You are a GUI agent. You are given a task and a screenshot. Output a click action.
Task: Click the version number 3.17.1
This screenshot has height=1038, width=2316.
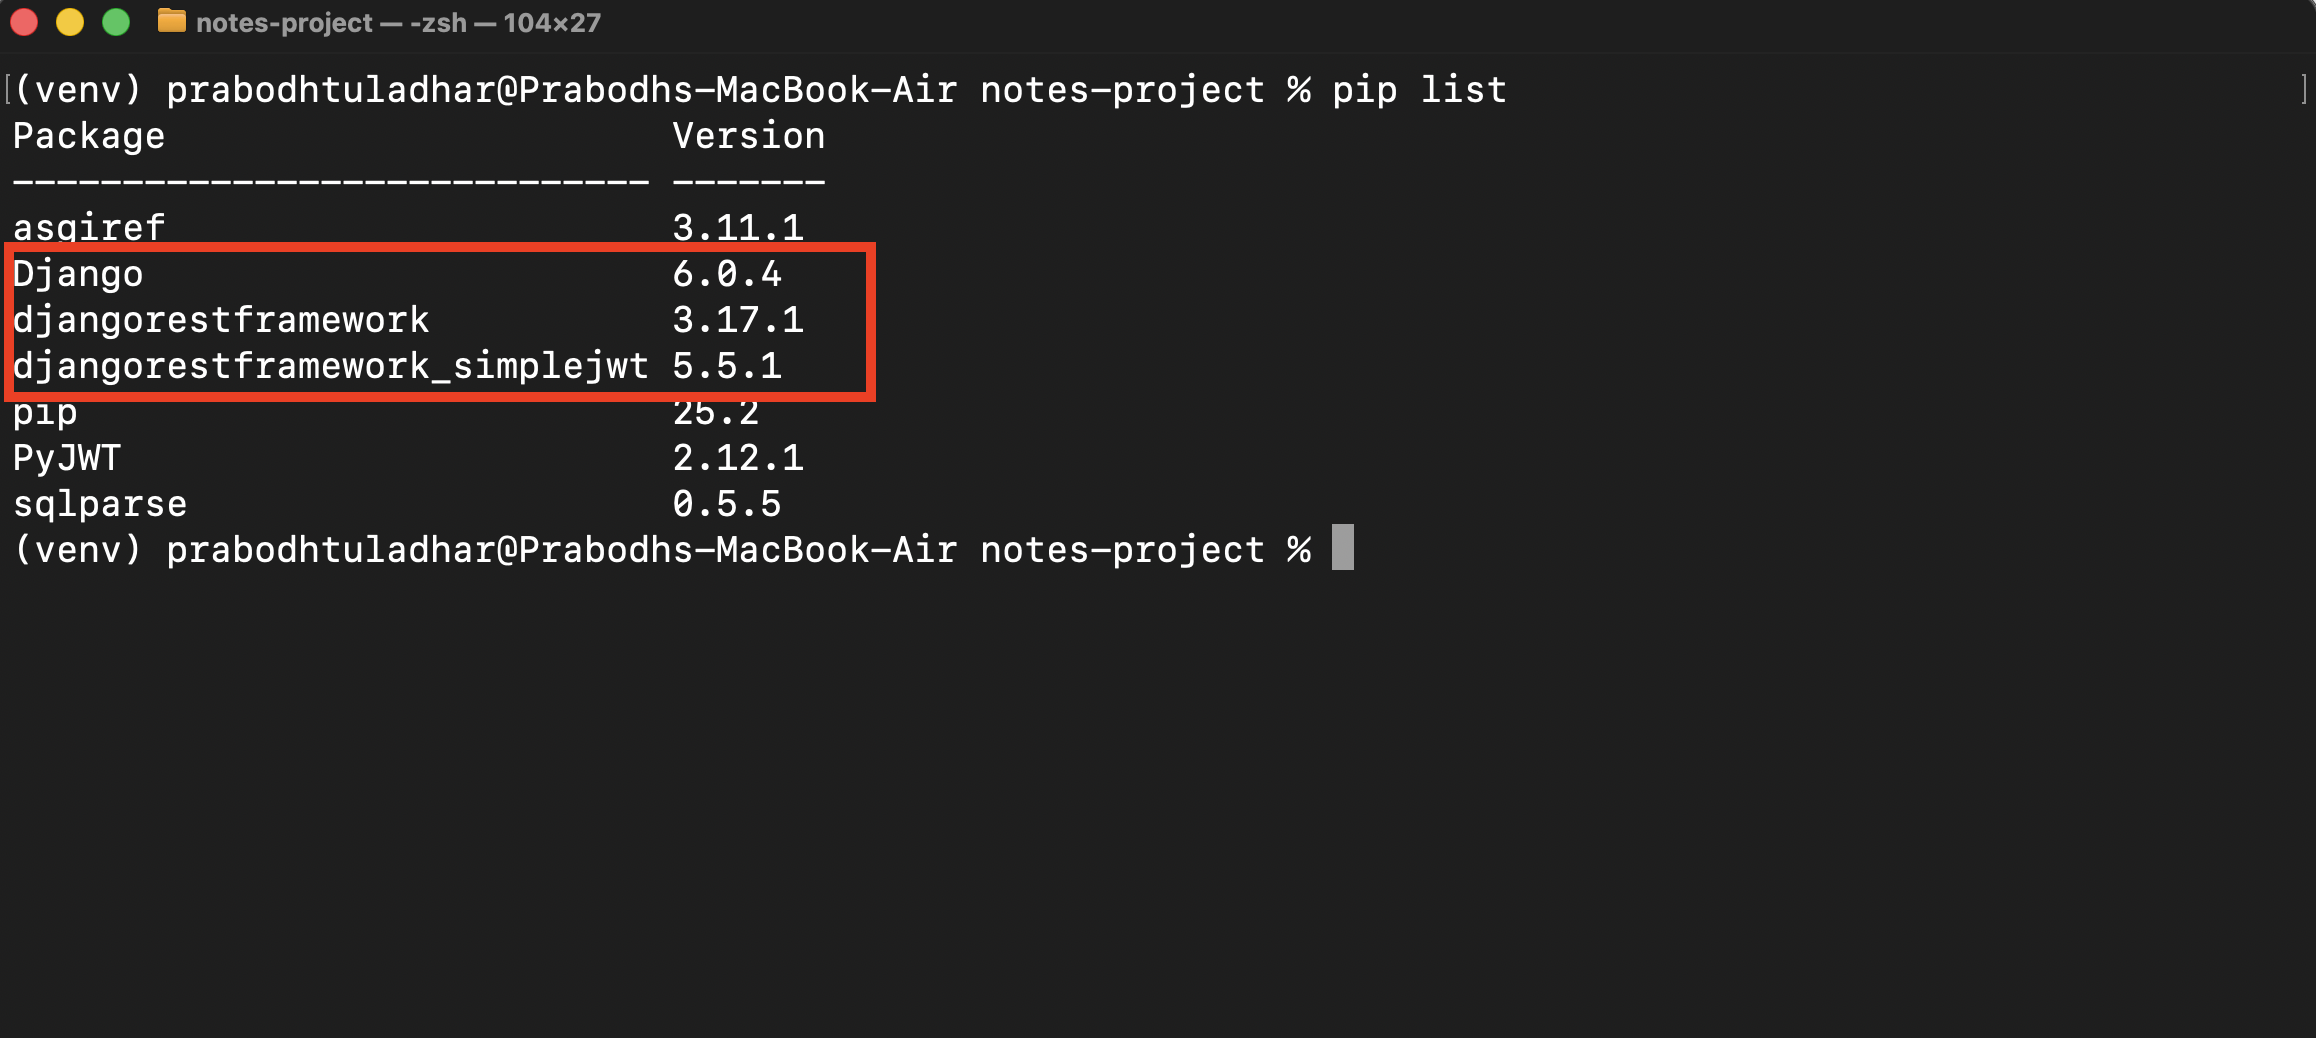click(738, 320)
